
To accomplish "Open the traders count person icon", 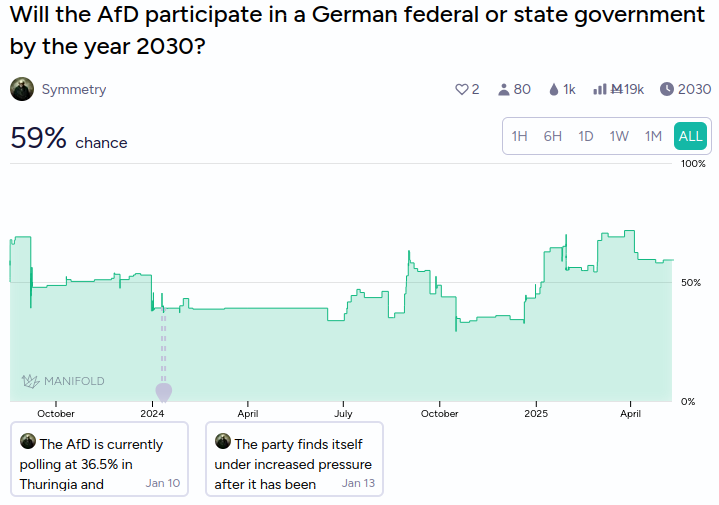I will 503,89.
